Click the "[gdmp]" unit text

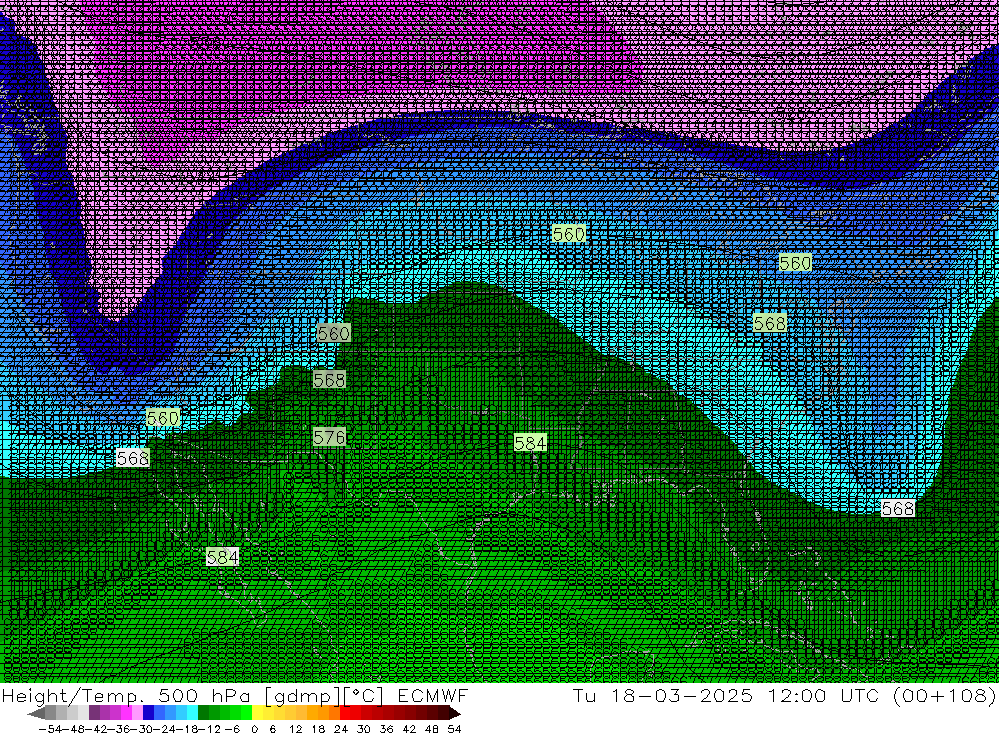coord(303,696)
